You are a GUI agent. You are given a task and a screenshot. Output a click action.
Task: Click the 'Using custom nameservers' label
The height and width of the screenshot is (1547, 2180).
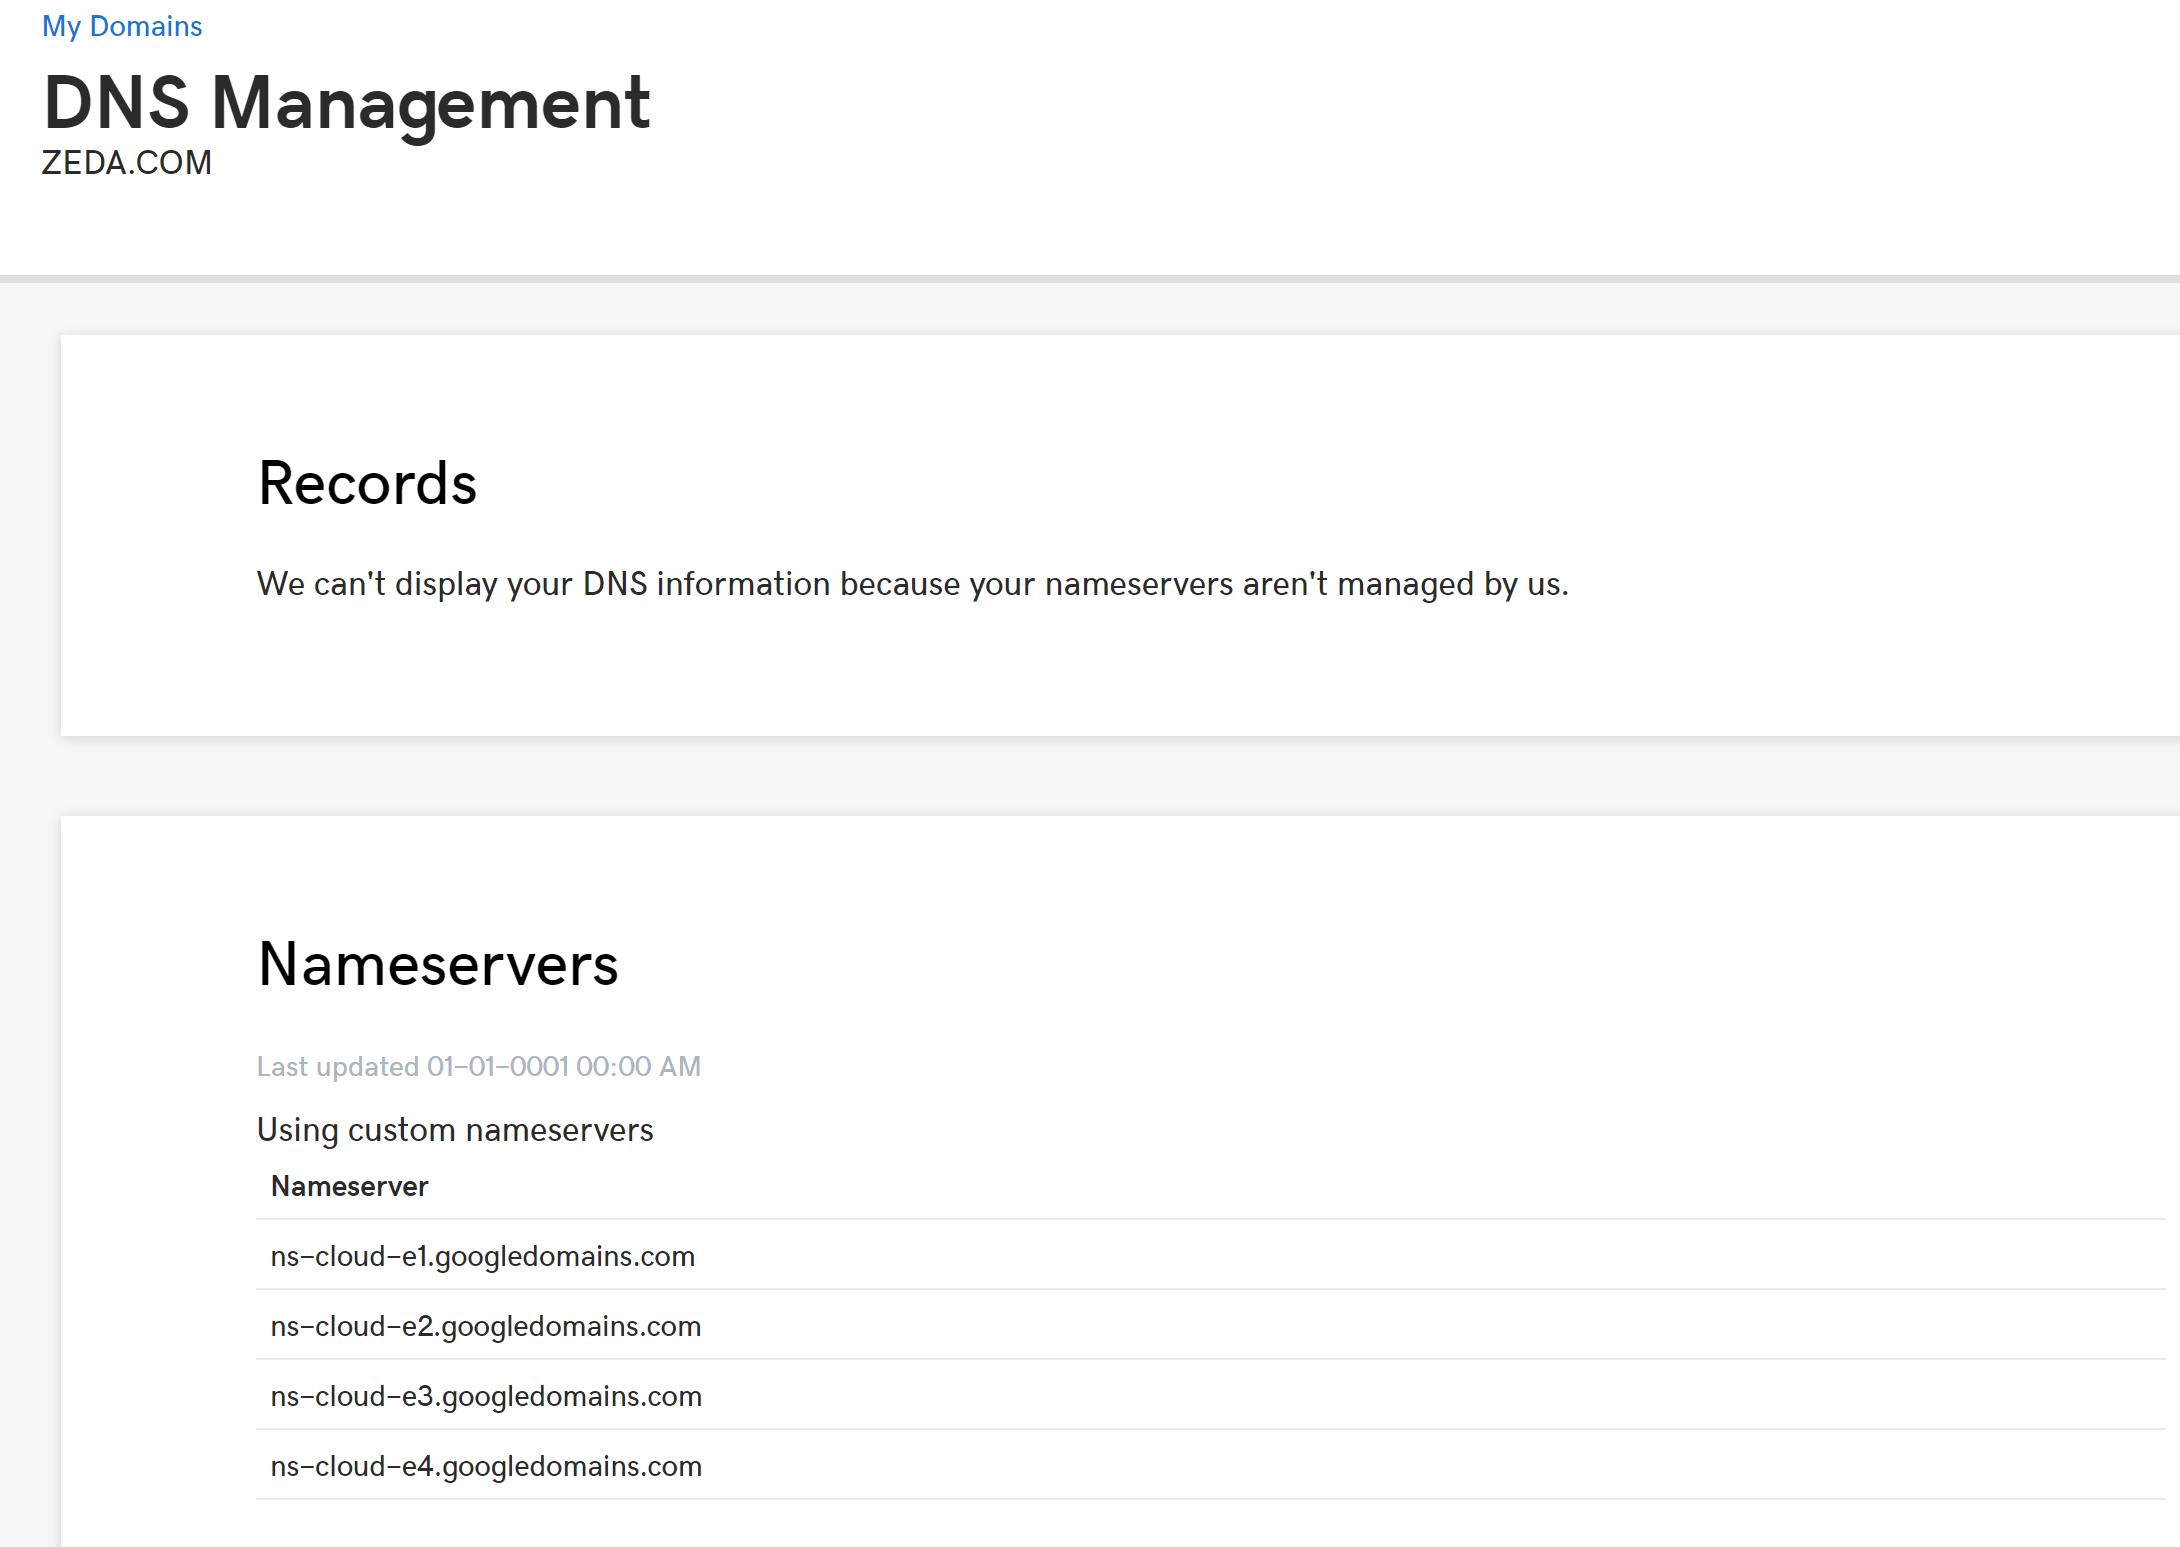pyautogui.click(x=454, y=1130)
